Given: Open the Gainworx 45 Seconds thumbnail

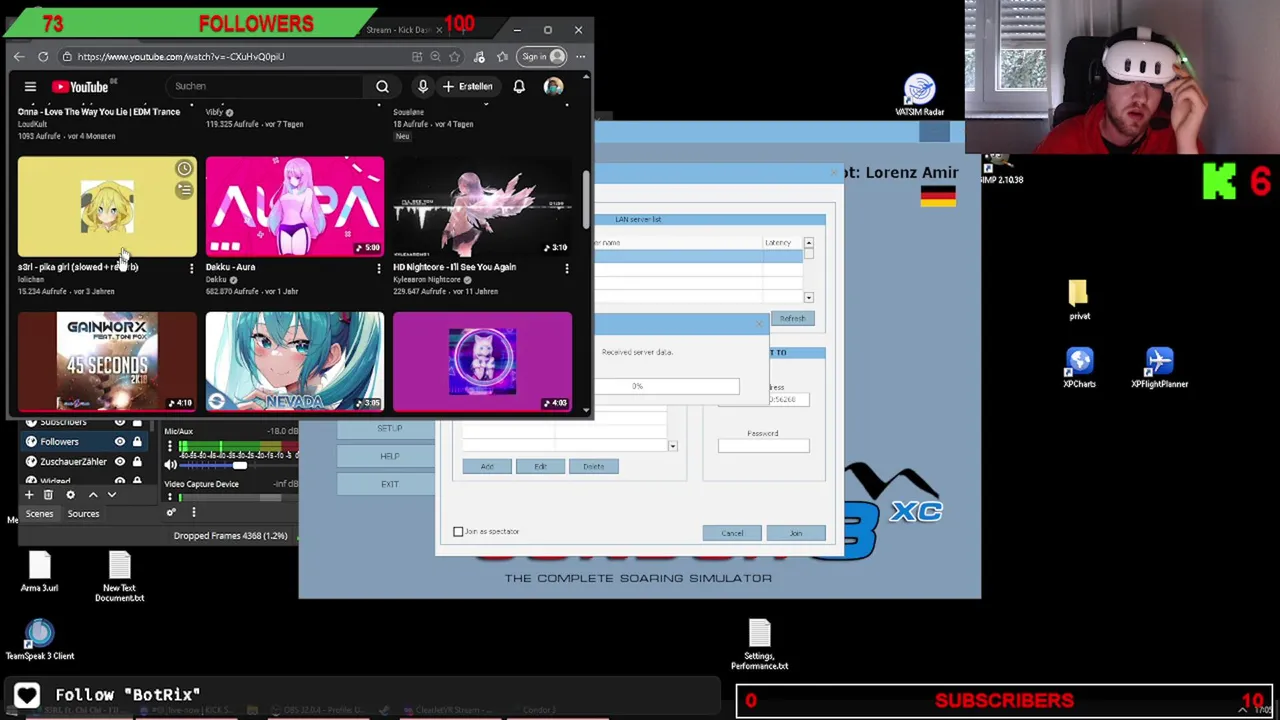Looking at the screenshot, I should 107,362.
